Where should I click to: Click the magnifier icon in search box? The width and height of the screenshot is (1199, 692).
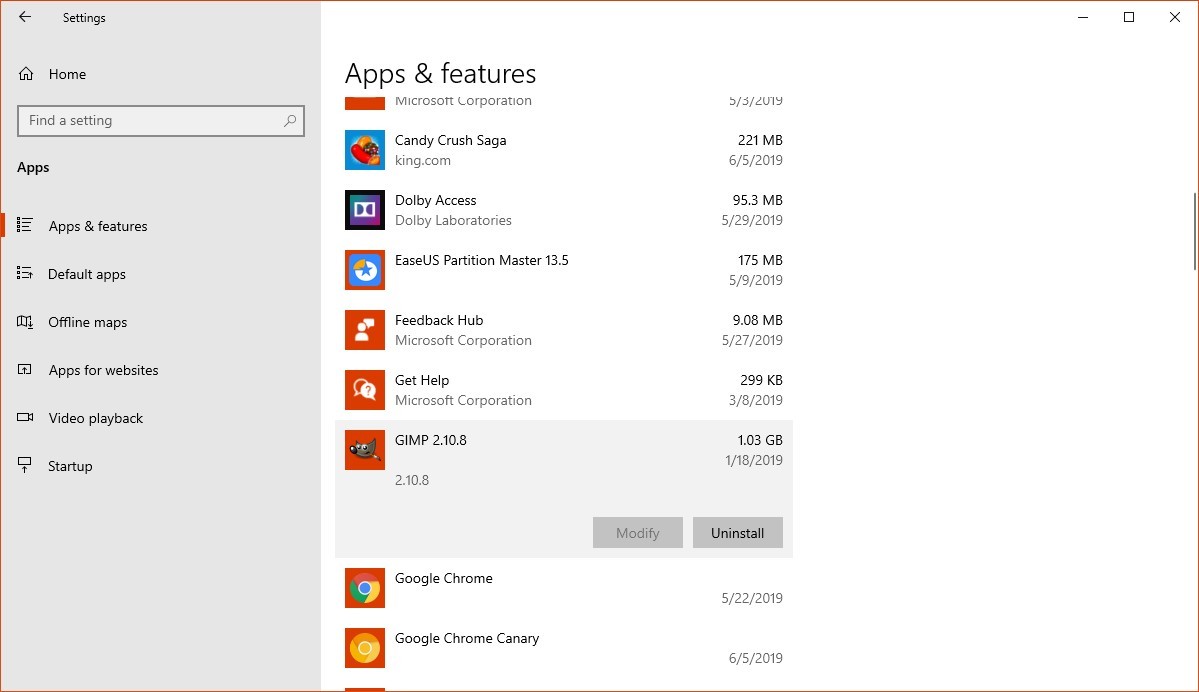point(290,121)
